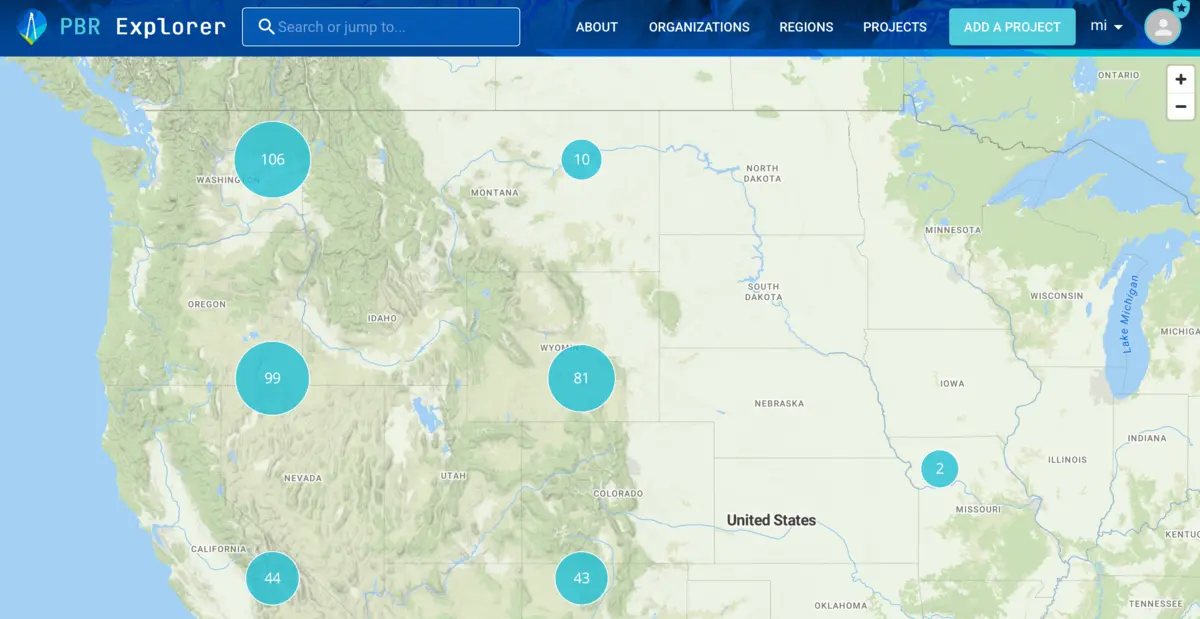The width and height of the screenshot is (1200, 619).
Task: Open the About menu item
Action: tap(596, 27)
